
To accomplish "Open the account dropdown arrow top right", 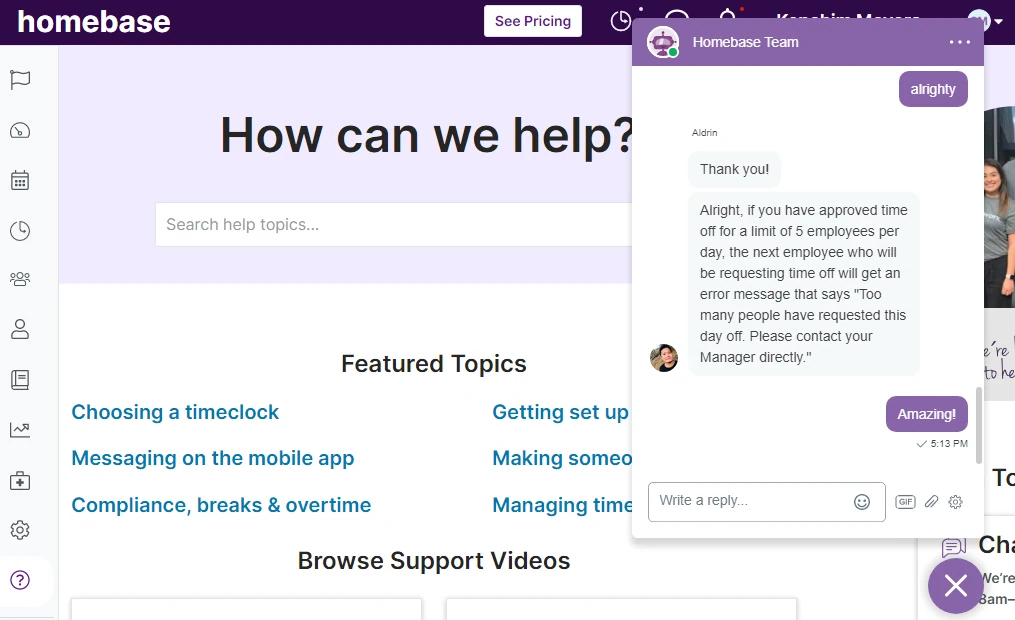I will pyautogui.click(x=999, y=21).
